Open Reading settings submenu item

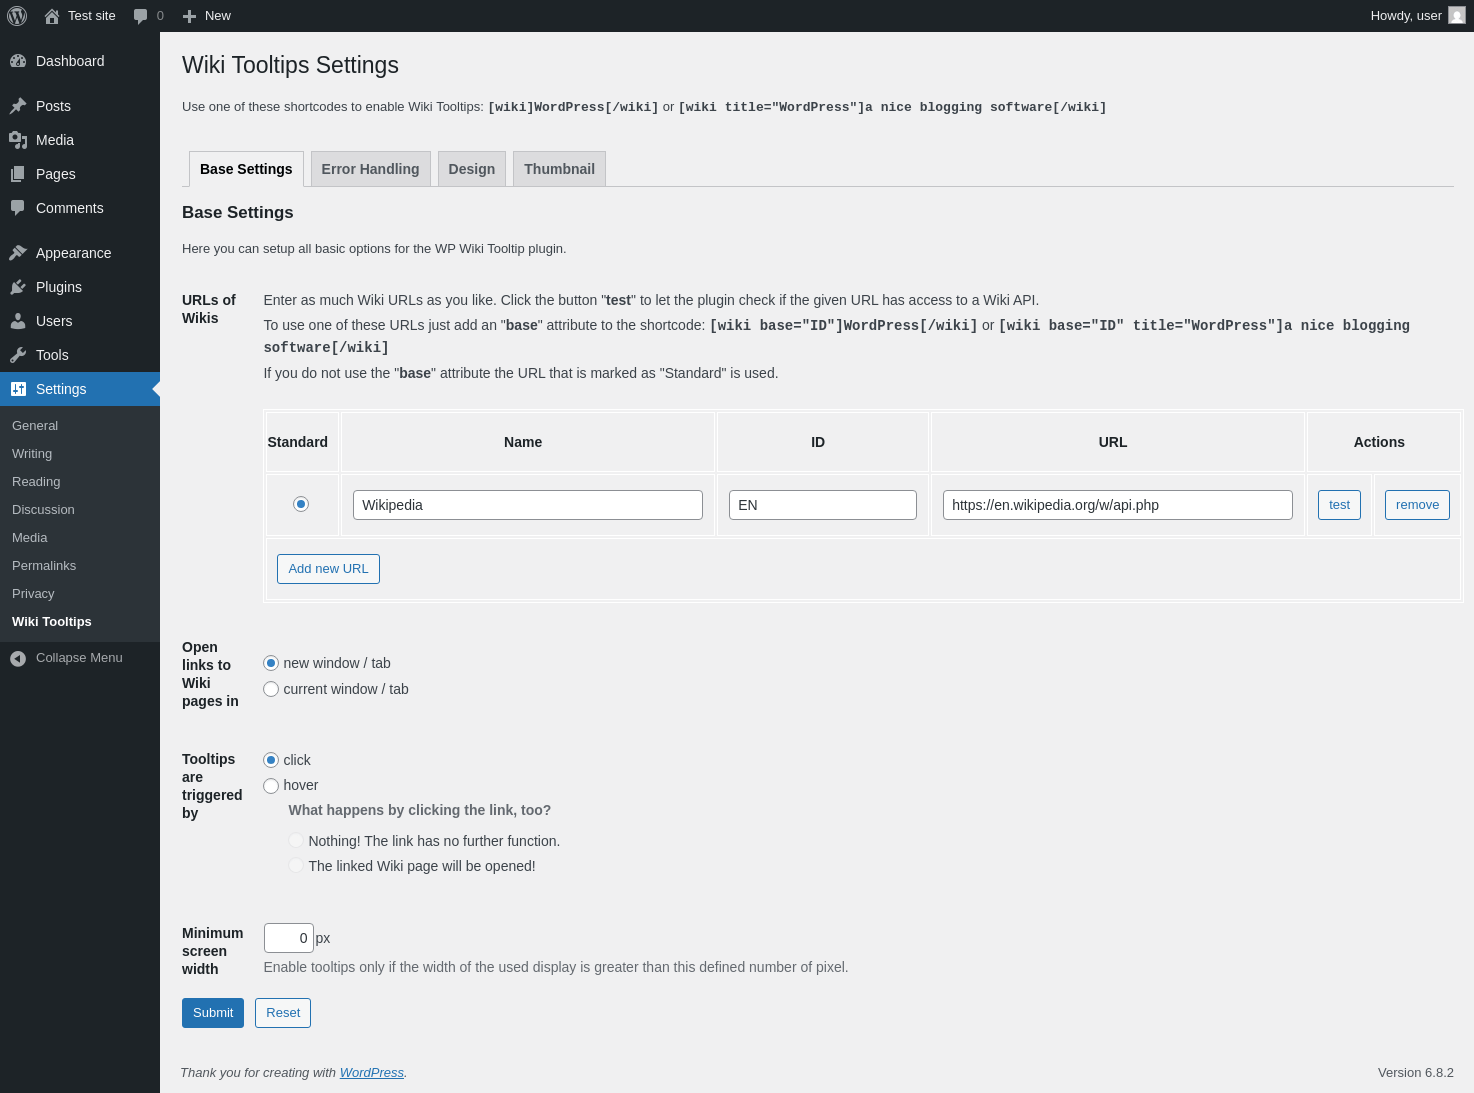point(80,482)
